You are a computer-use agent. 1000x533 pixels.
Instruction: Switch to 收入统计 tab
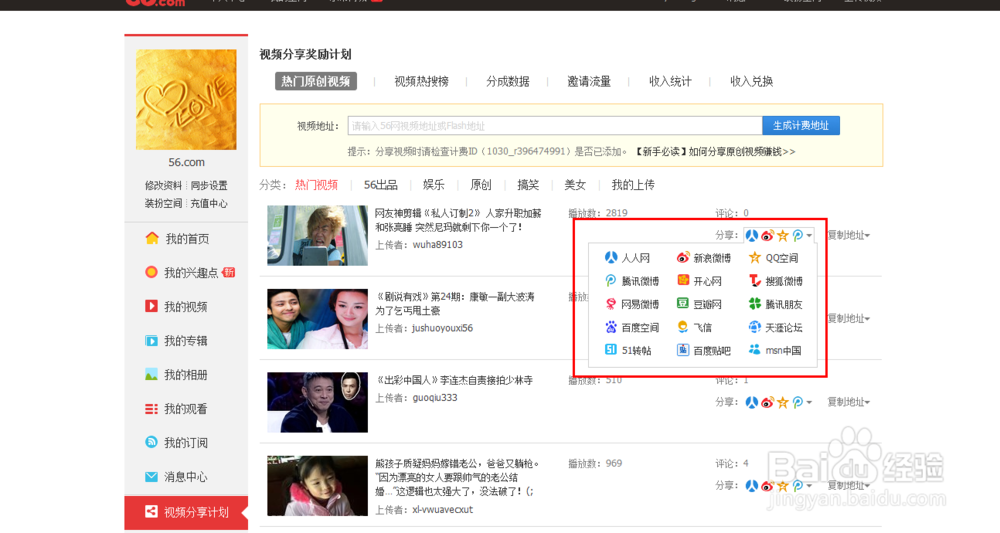(670, 82)
